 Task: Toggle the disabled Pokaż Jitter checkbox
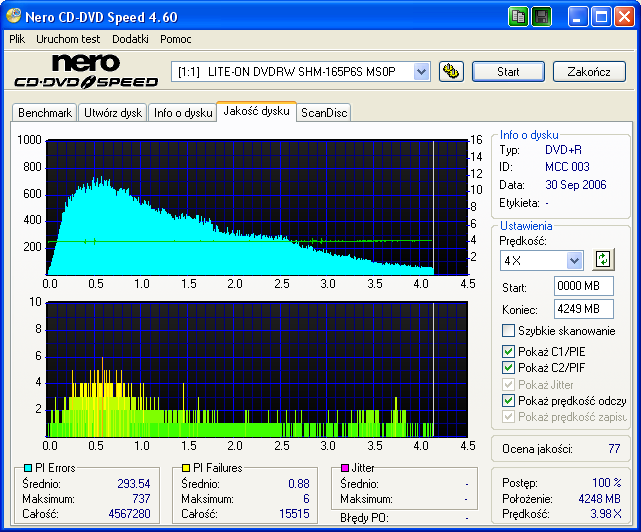508,384
